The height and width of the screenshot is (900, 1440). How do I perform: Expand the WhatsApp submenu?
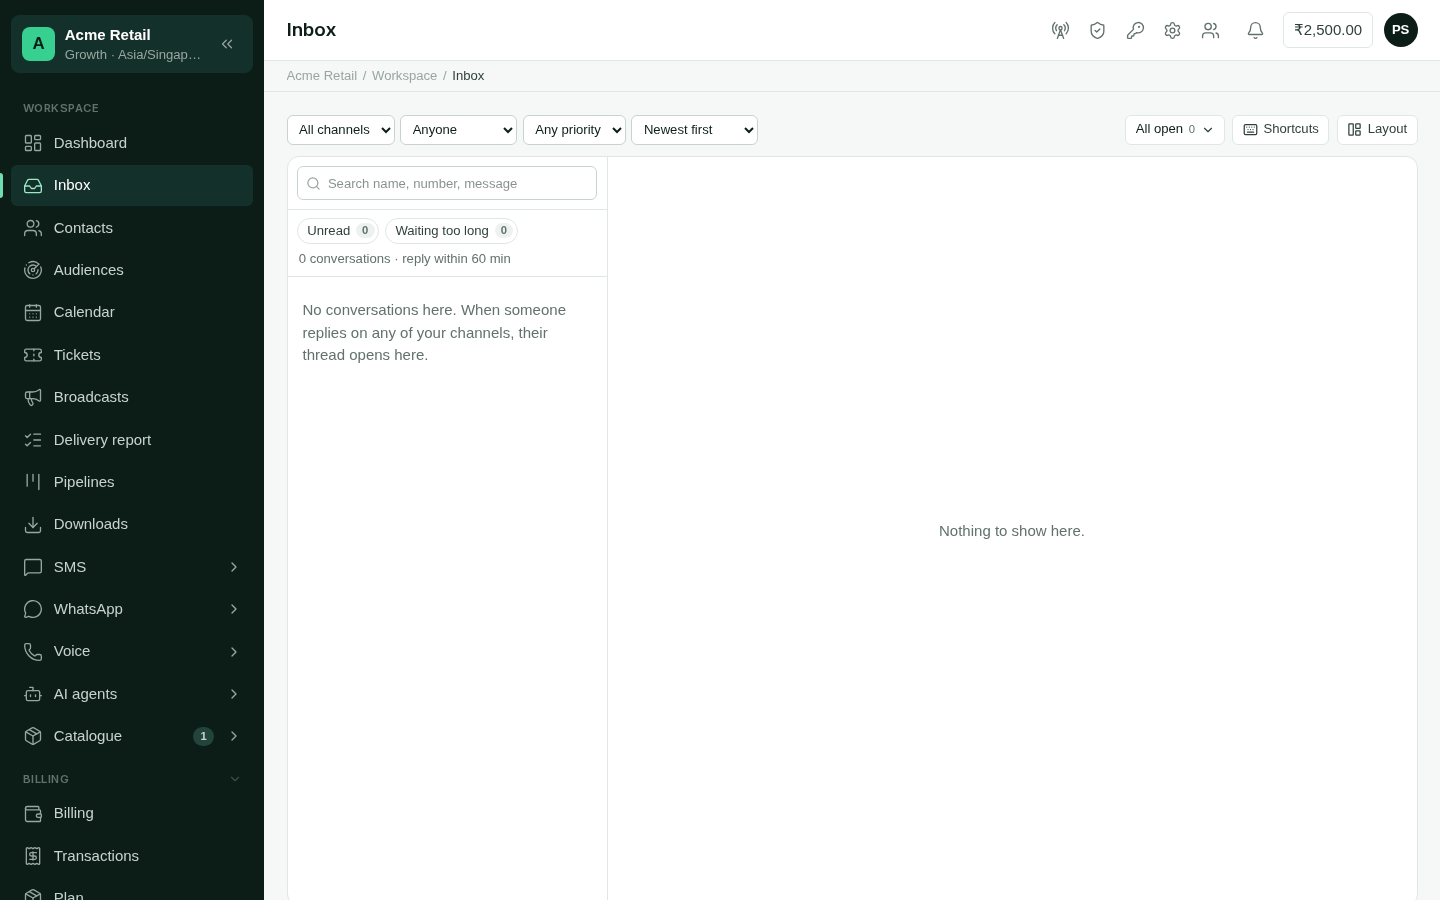(x=132, y=609)
